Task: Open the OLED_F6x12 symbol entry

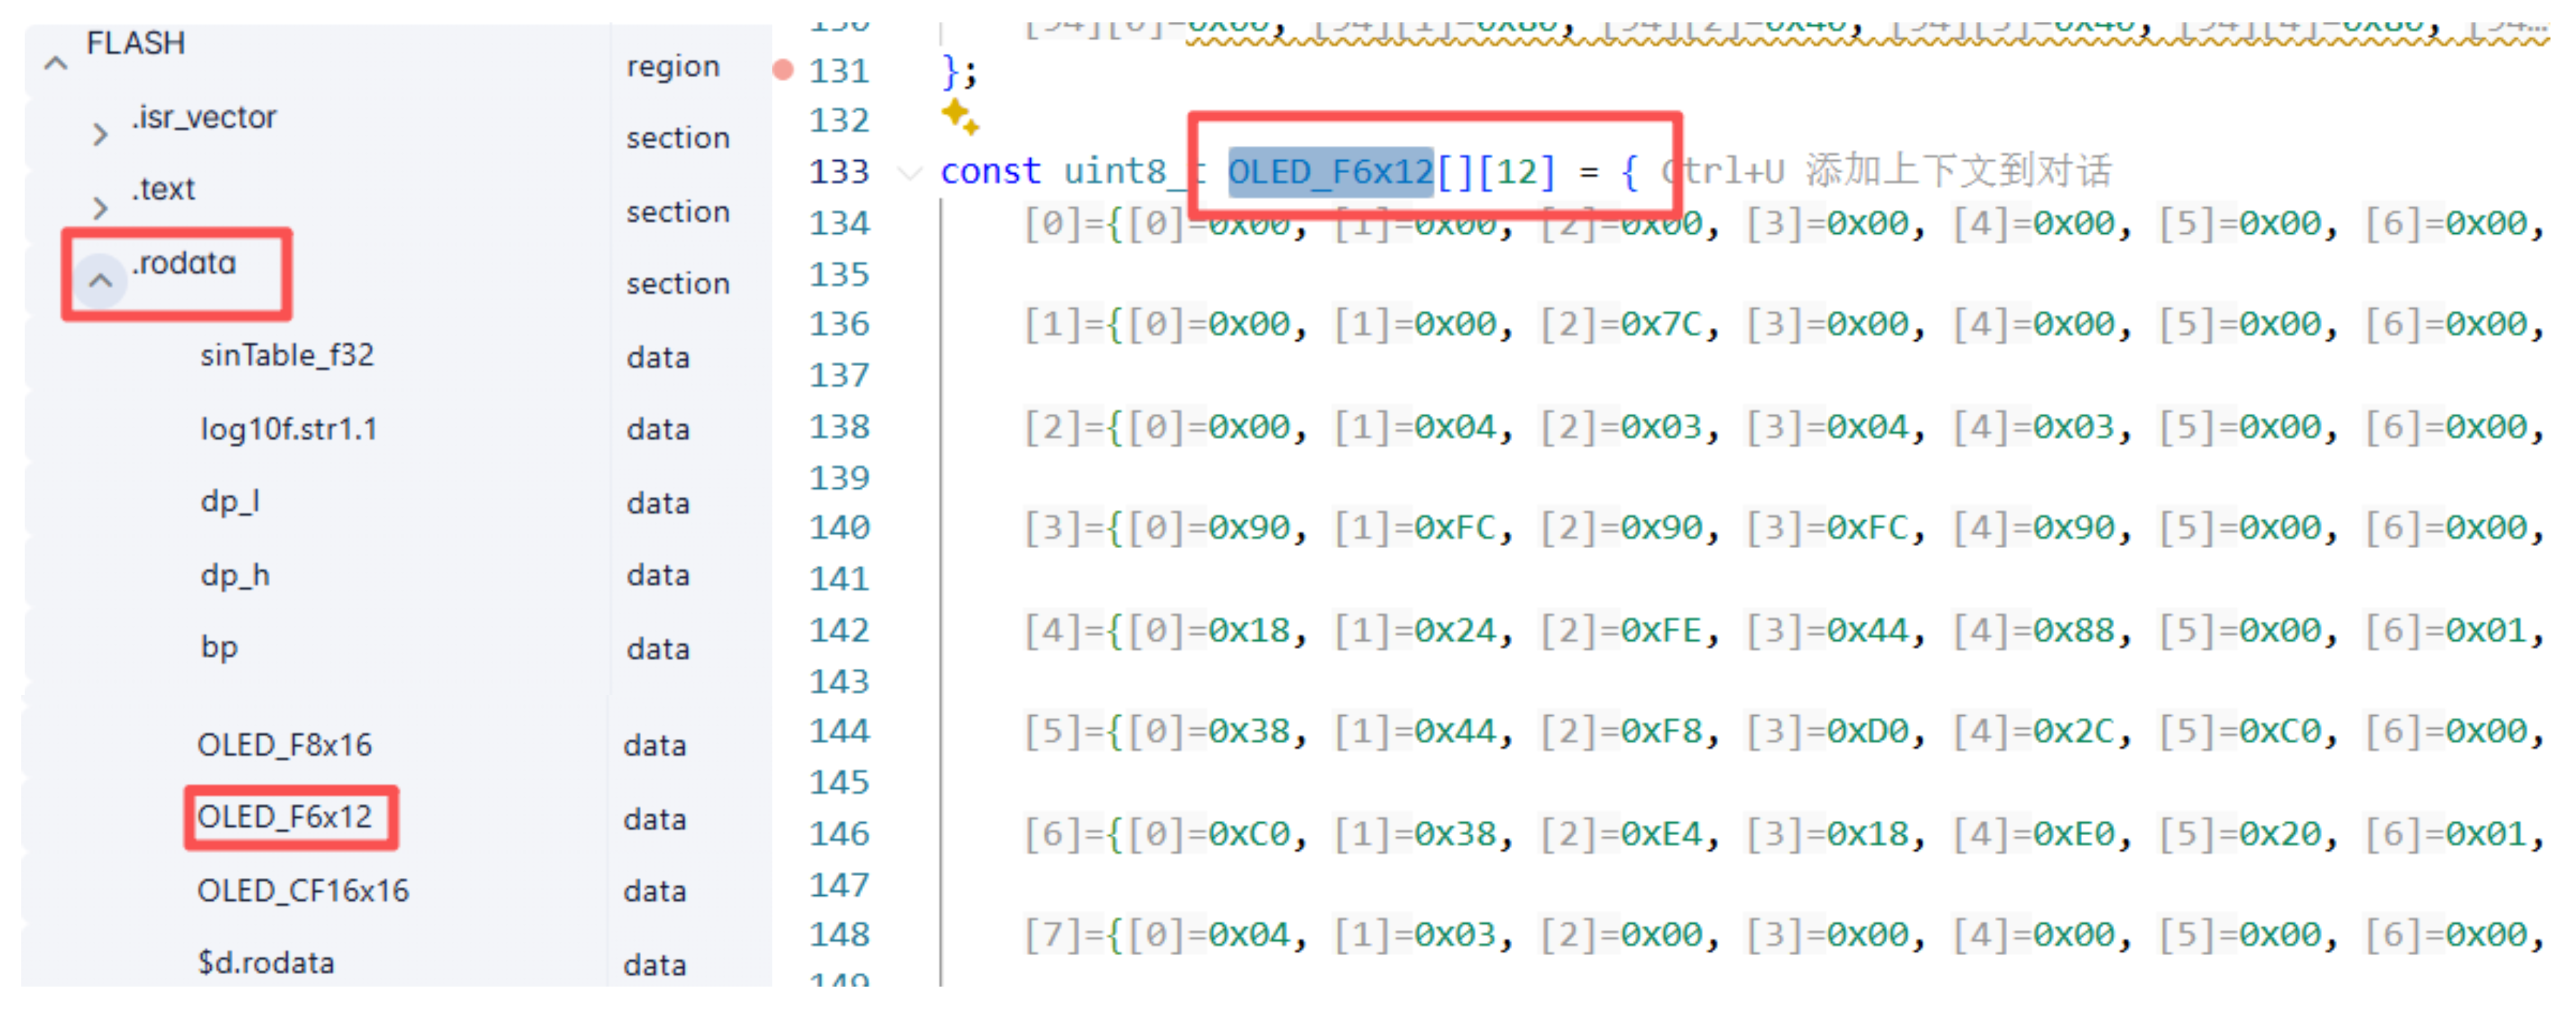Action: point(285,817)
